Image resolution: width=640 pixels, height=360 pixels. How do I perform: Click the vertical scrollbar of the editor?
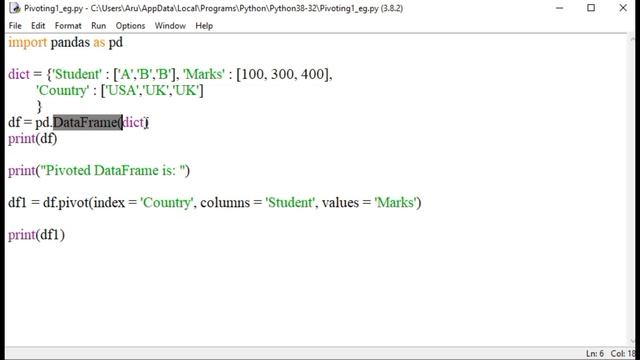(633, 190)
